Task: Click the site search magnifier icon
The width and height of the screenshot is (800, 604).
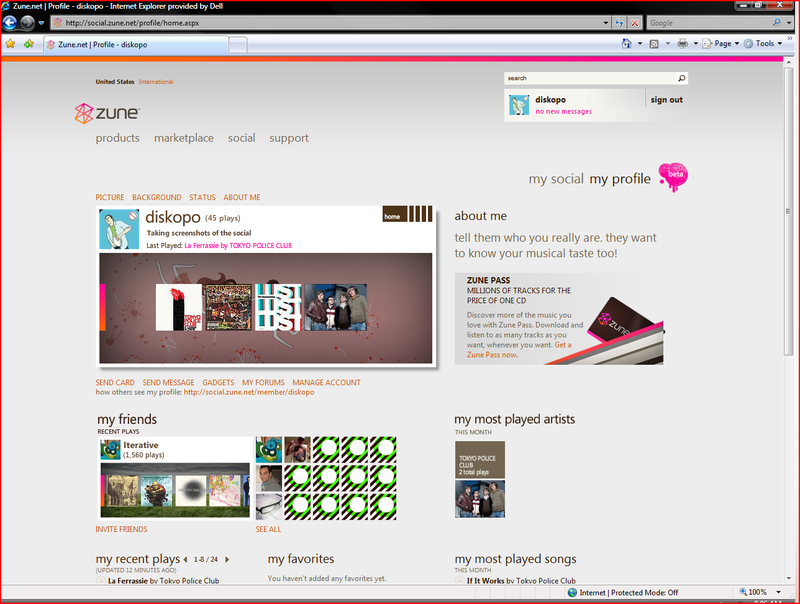Action: [x=682, y=78]
